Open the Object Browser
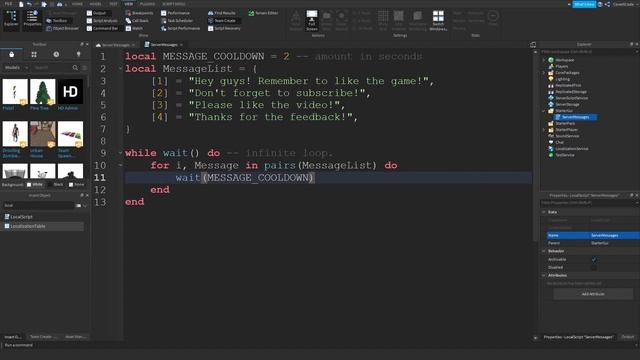Screen dimensions: 640x360 (x=62, y=29)
